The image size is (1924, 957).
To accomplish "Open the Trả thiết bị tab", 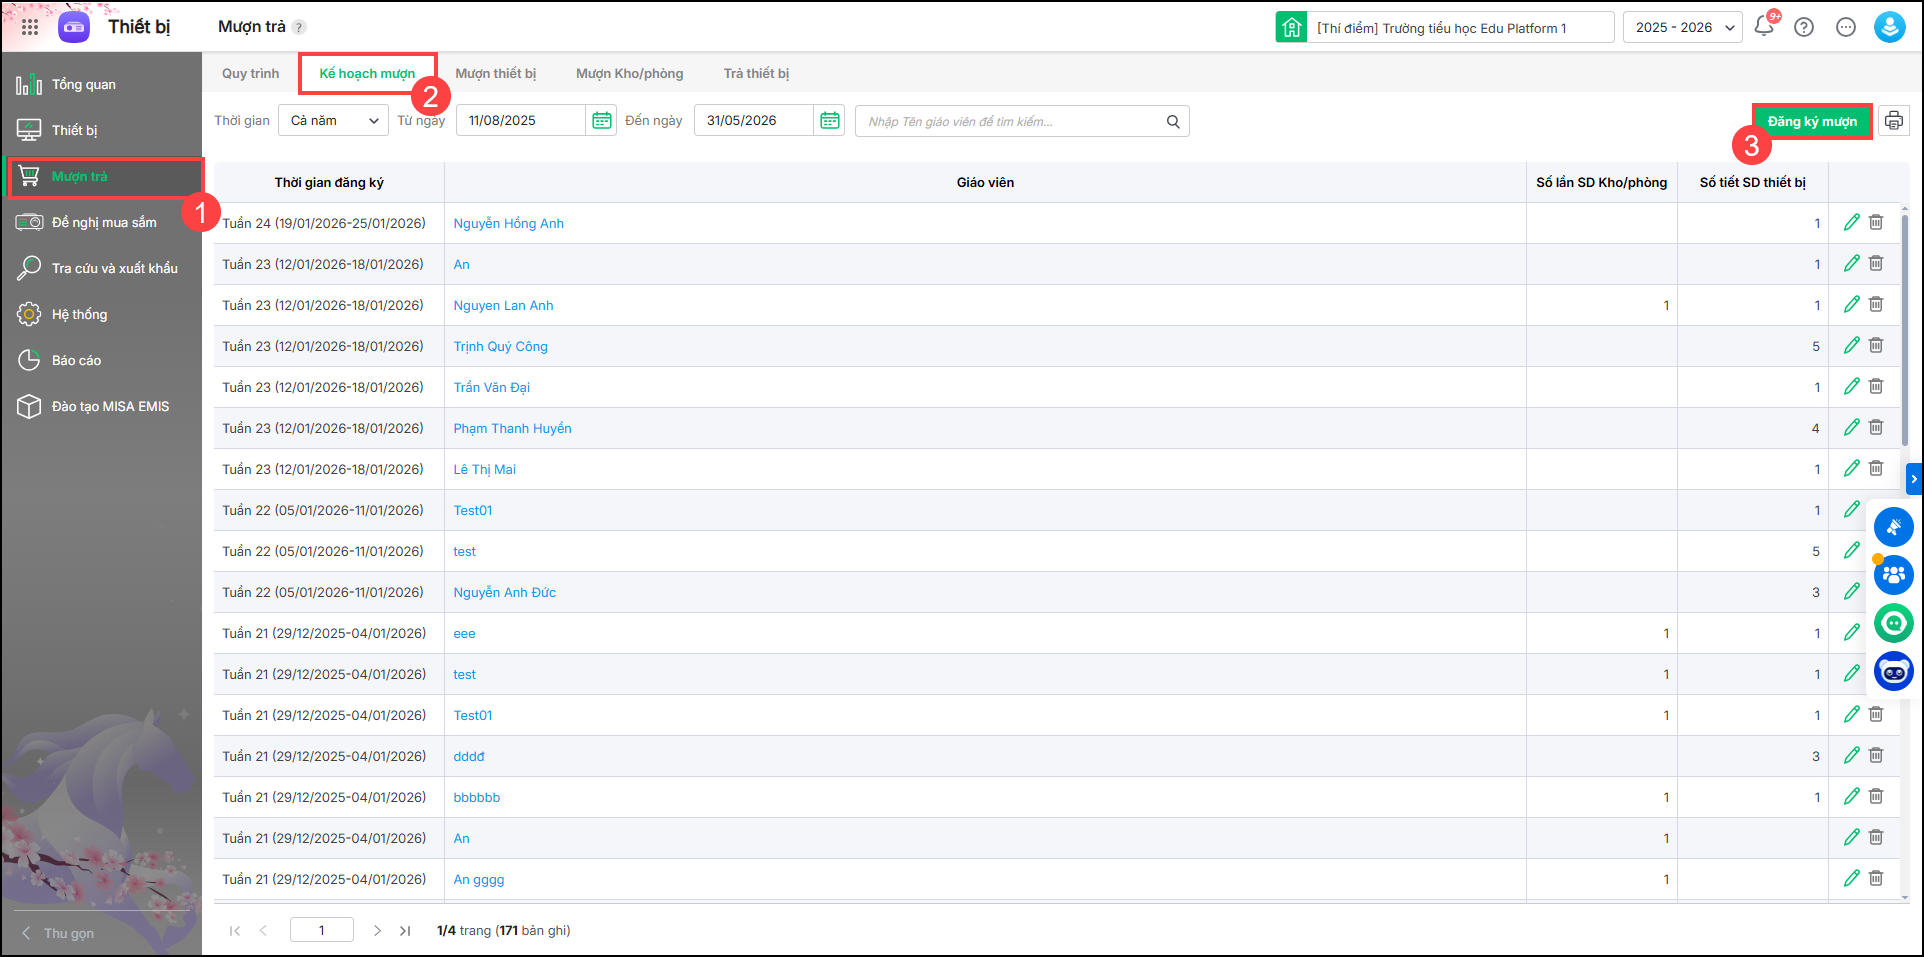I will coord(756,73).
